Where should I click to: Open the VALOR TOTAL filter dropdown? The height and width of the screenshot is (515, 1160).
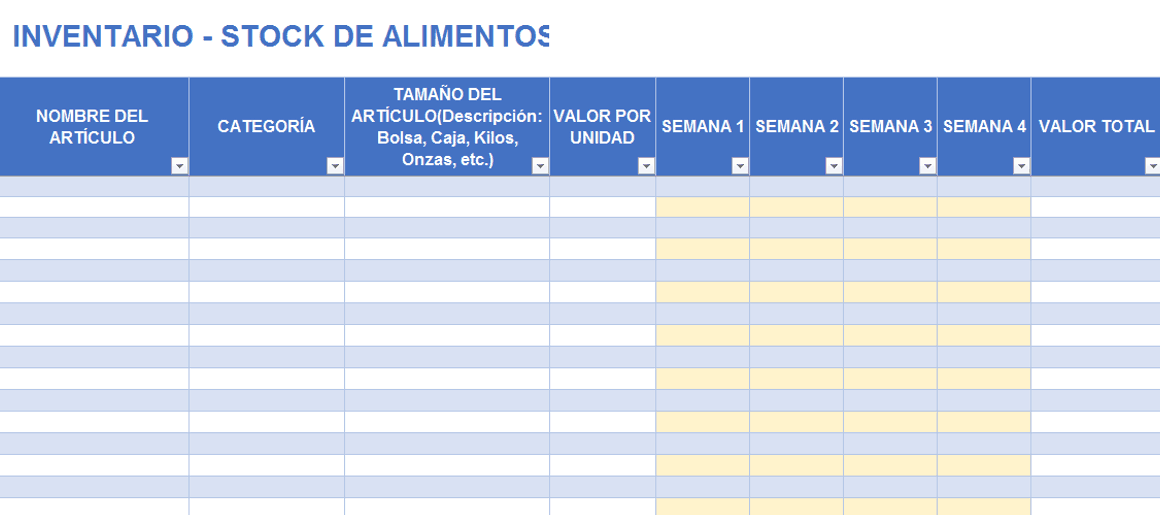click(1153, 167)
